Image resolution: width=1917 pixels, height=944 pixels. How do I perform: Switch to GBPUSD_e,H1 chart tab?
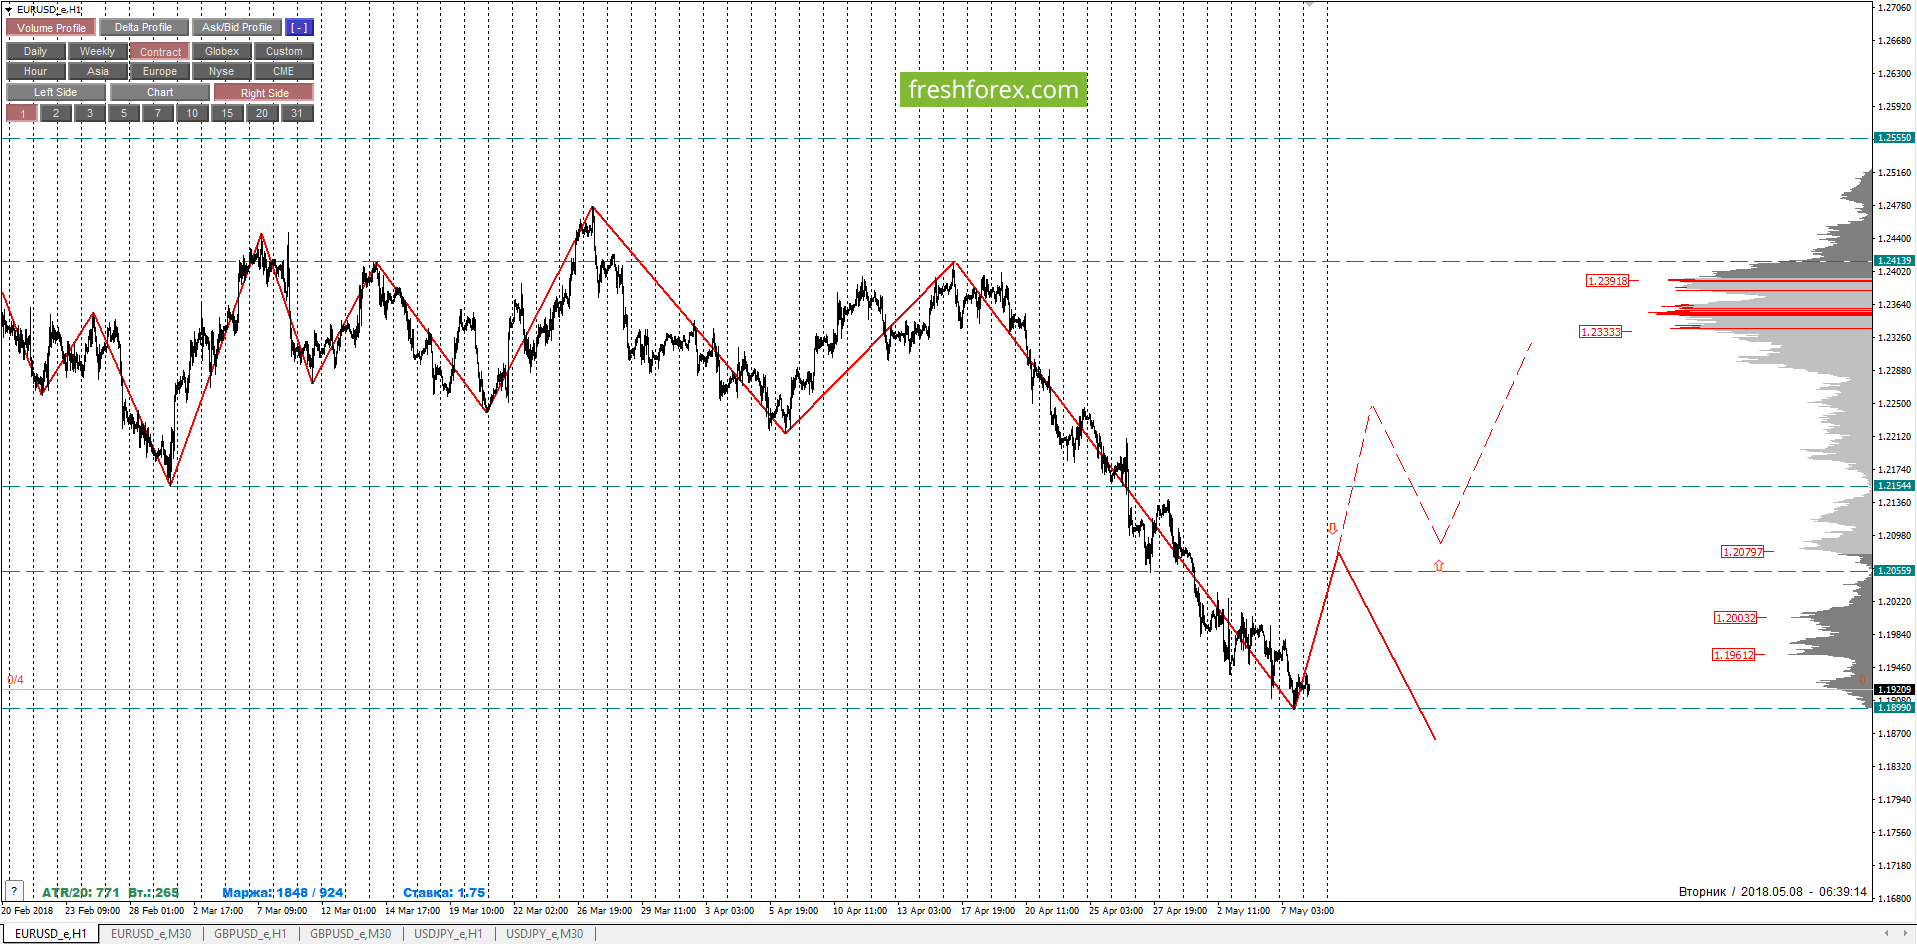pyautogui.click(x=250, y=934)
